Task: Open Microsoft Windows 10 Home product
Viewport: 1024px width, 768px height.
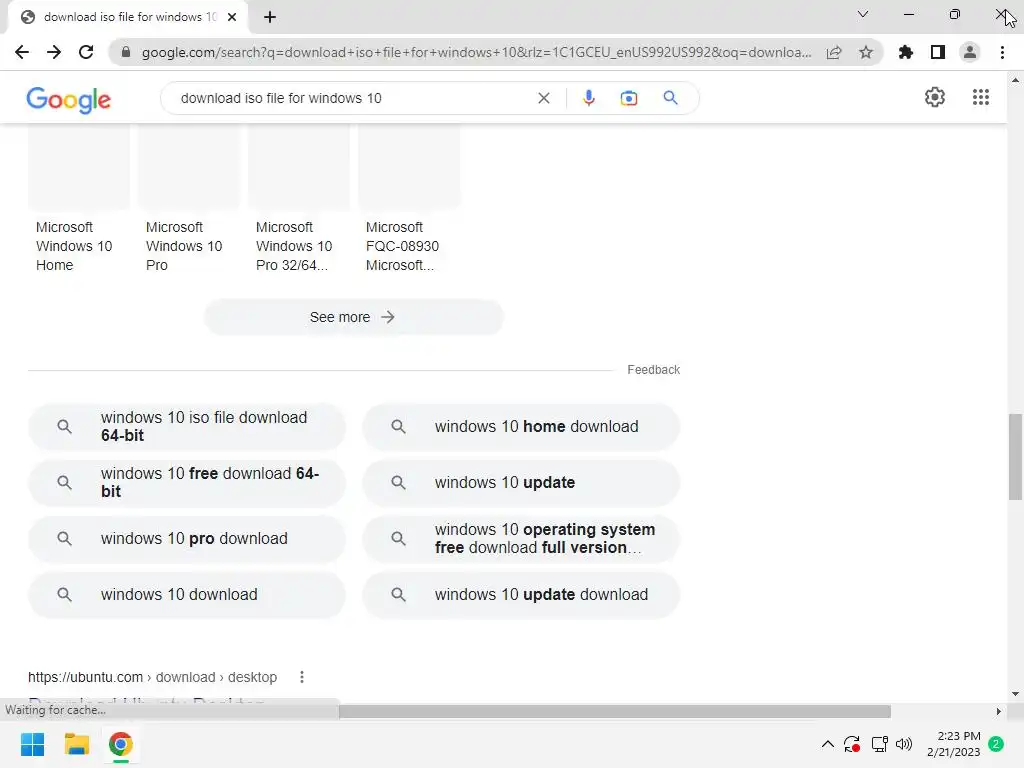Action: pyautogui.click(x=78, y=199)
